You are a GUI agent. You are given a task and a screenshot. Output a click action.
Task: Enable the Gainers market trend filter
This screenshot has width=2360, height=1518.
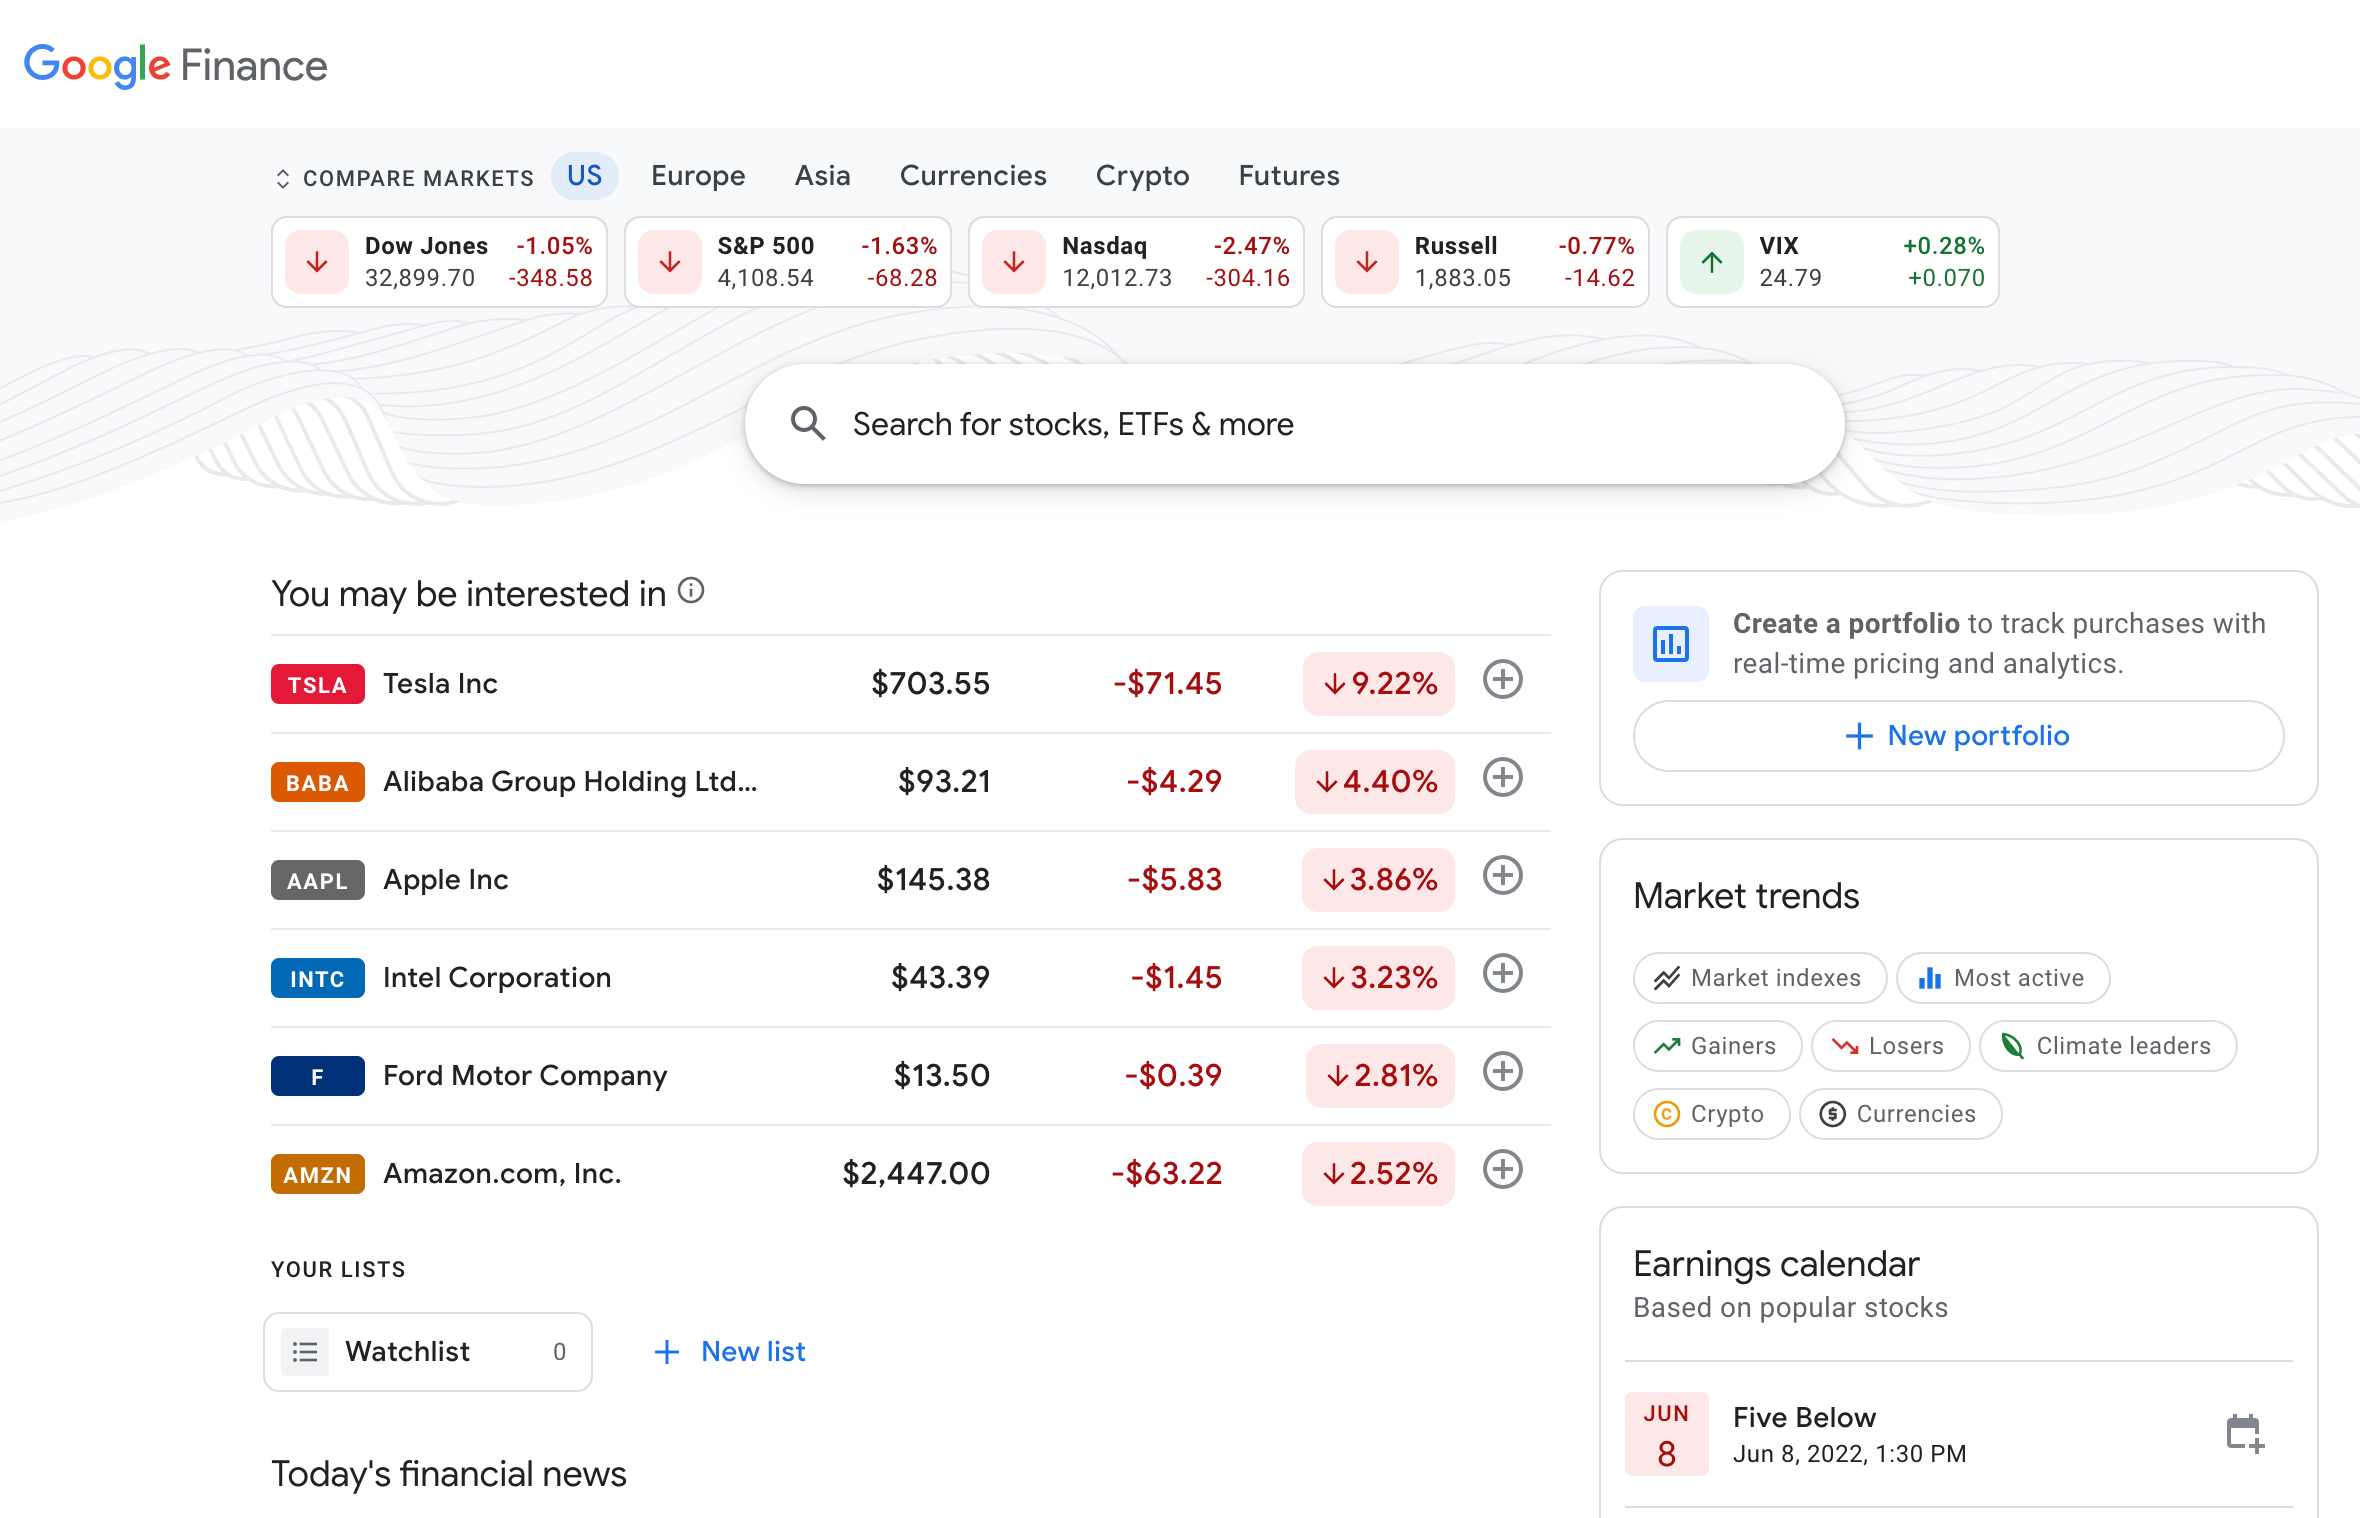1717,1046
